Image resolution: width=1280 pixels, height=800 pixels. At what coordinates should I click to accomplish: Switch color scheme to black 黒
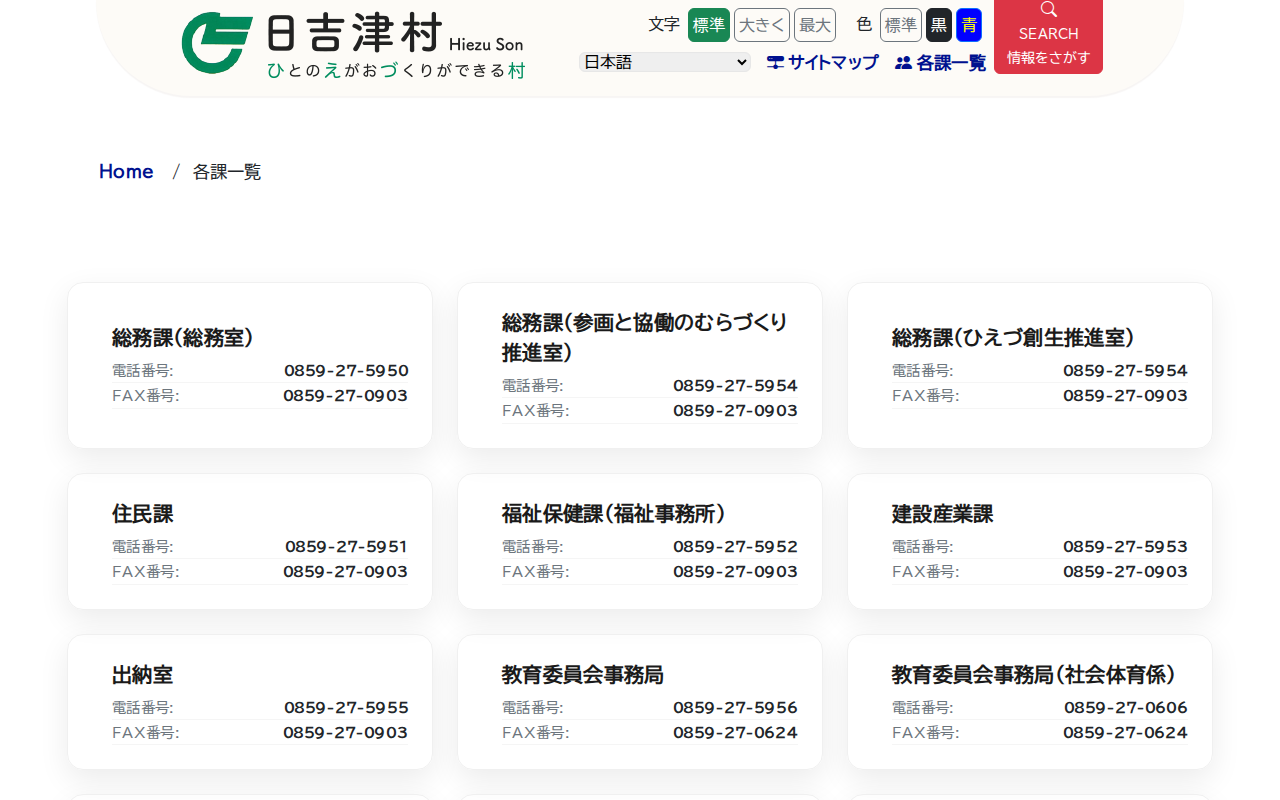[x=939, y=25]
